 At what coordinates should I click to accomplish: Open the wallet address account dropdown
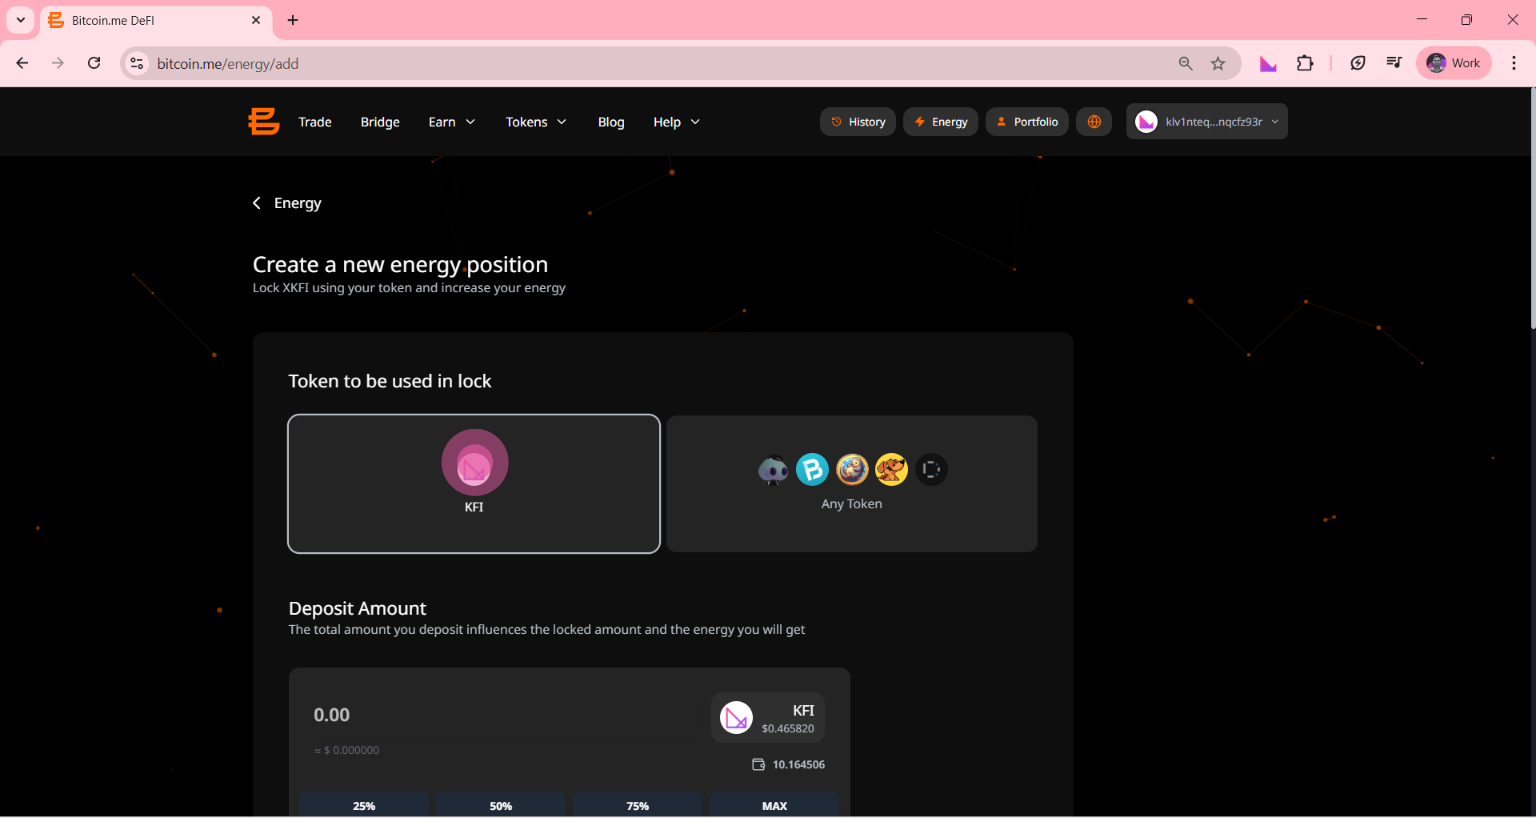[x=1207, y=122]
